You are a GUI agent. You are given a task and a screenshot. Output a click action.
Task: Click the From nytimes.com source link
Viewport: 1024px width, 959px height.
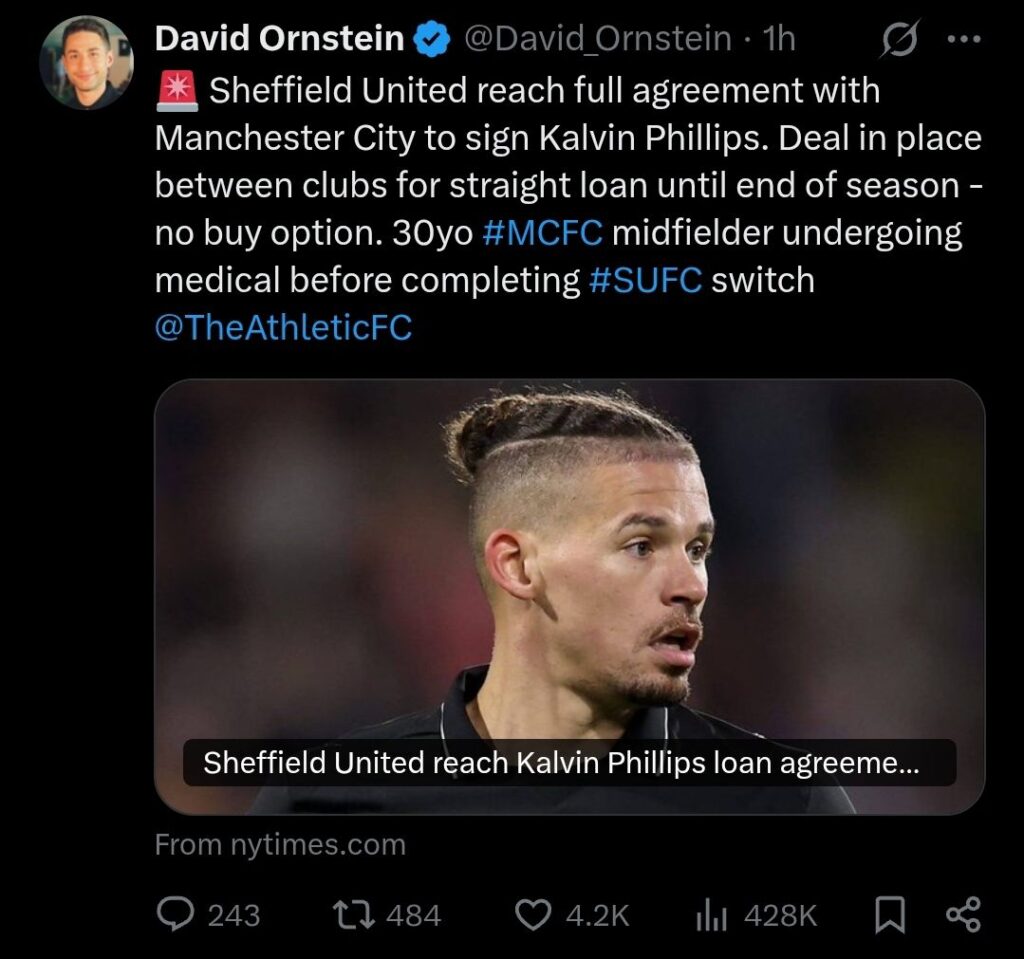click(x=280, y=845)
